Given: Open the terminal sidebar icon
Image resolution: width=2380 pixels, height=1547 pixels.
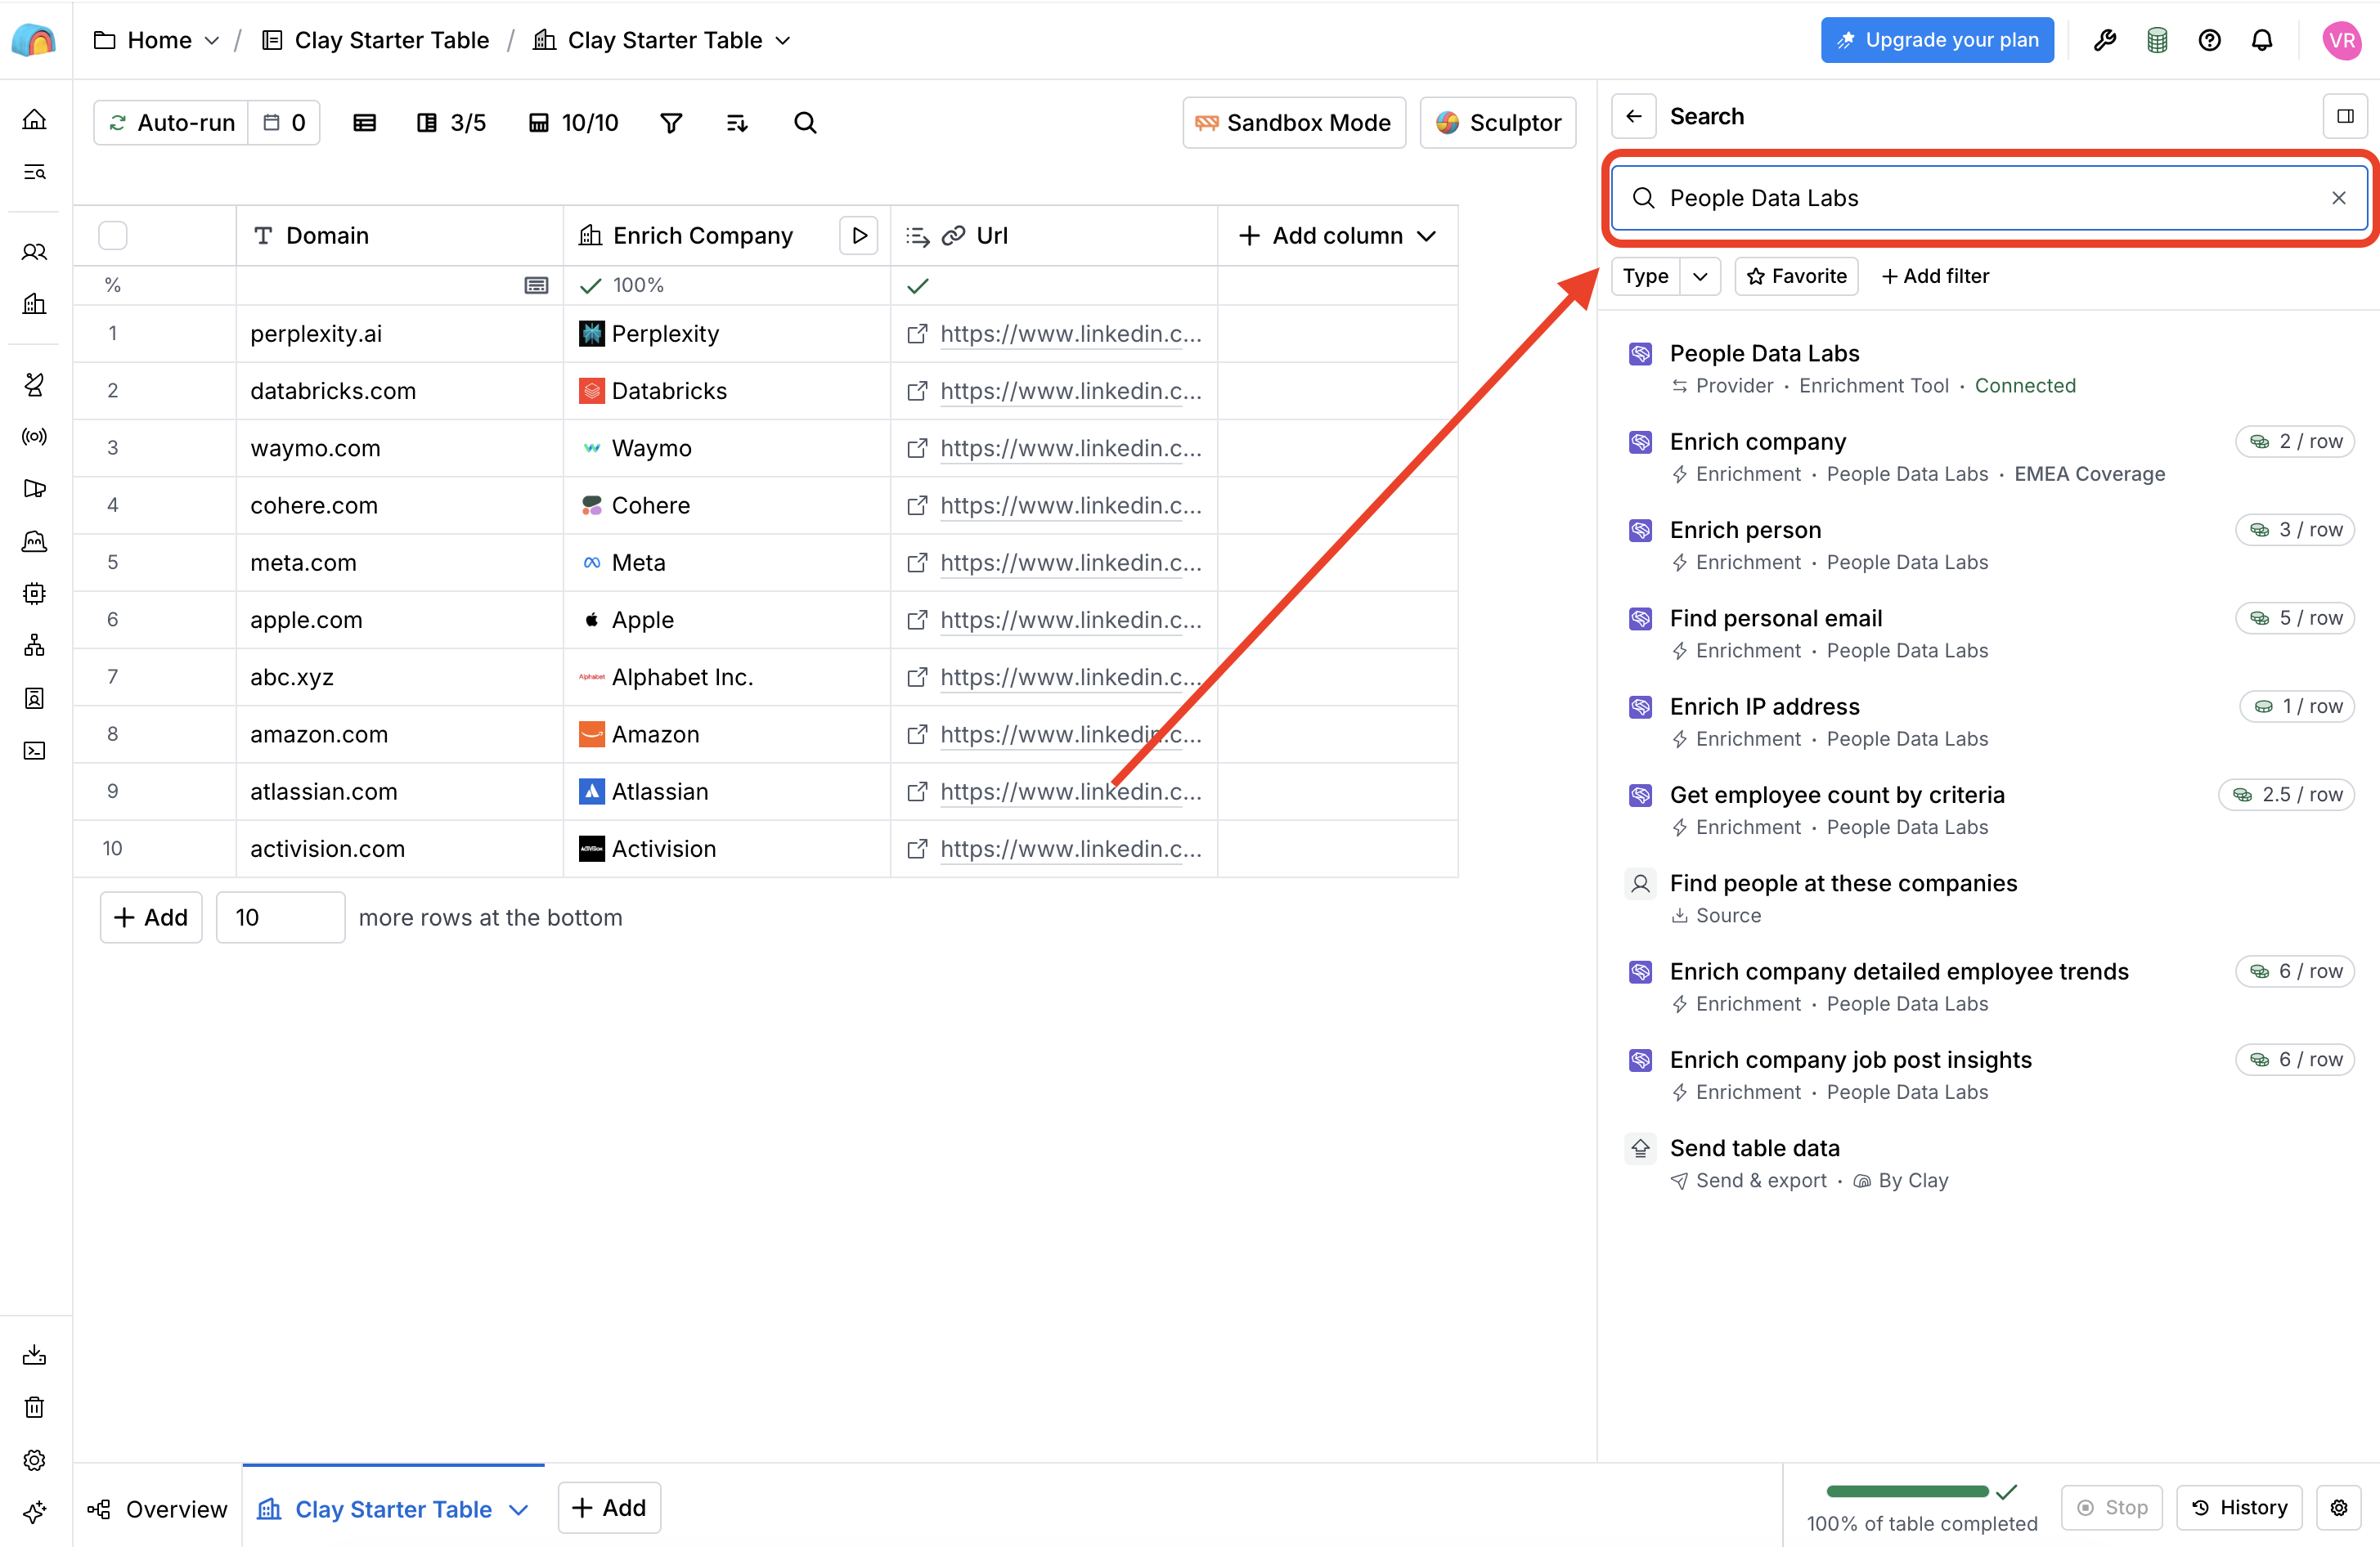Looking at the screenshot, I should tap(34, 750).
